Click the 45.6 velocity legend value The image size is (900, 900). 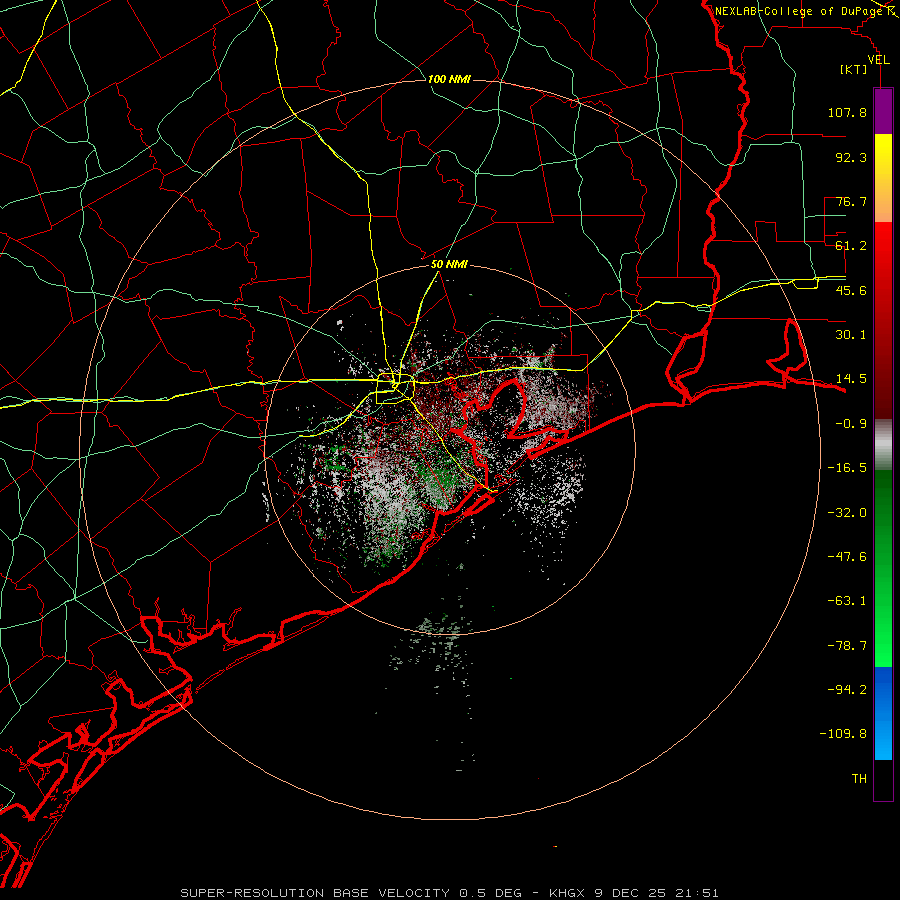pos(851,290)
